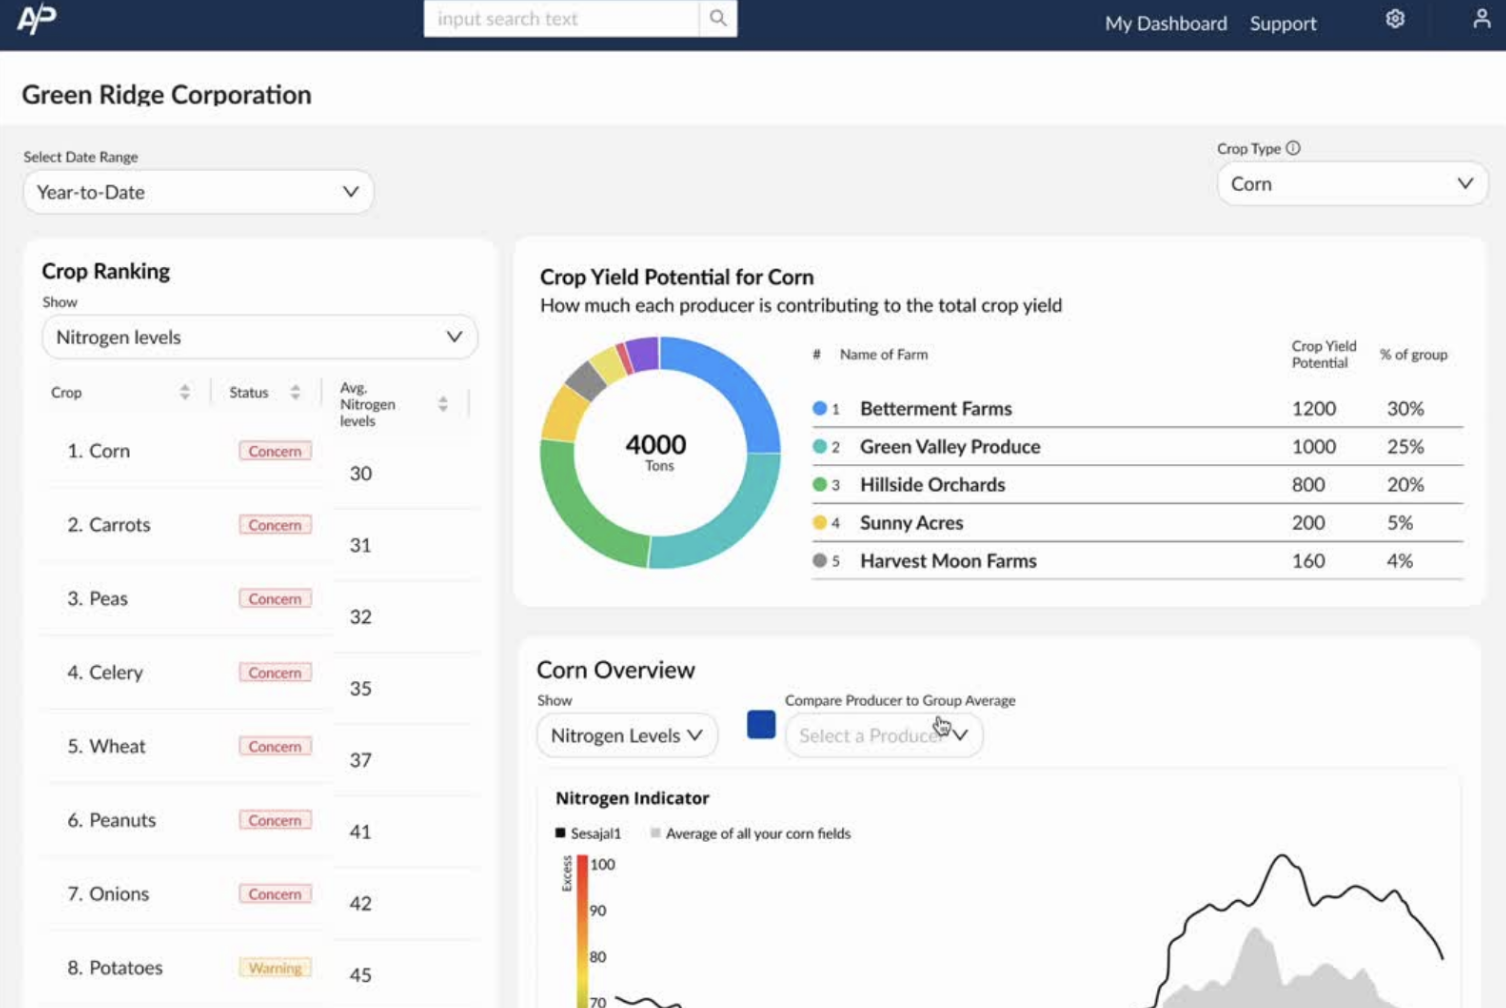Click the Crop Type info icon
The width and height of the screenshot is (1506, 1008).
coord(1293,148)
